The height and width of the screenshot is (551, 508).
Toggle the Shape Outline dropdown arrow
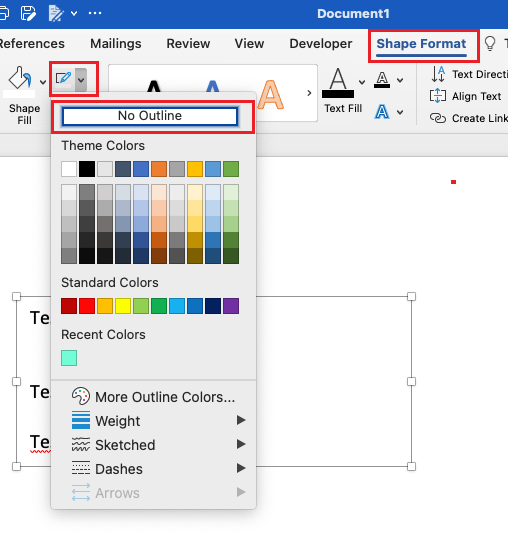(x=81, y=80)
